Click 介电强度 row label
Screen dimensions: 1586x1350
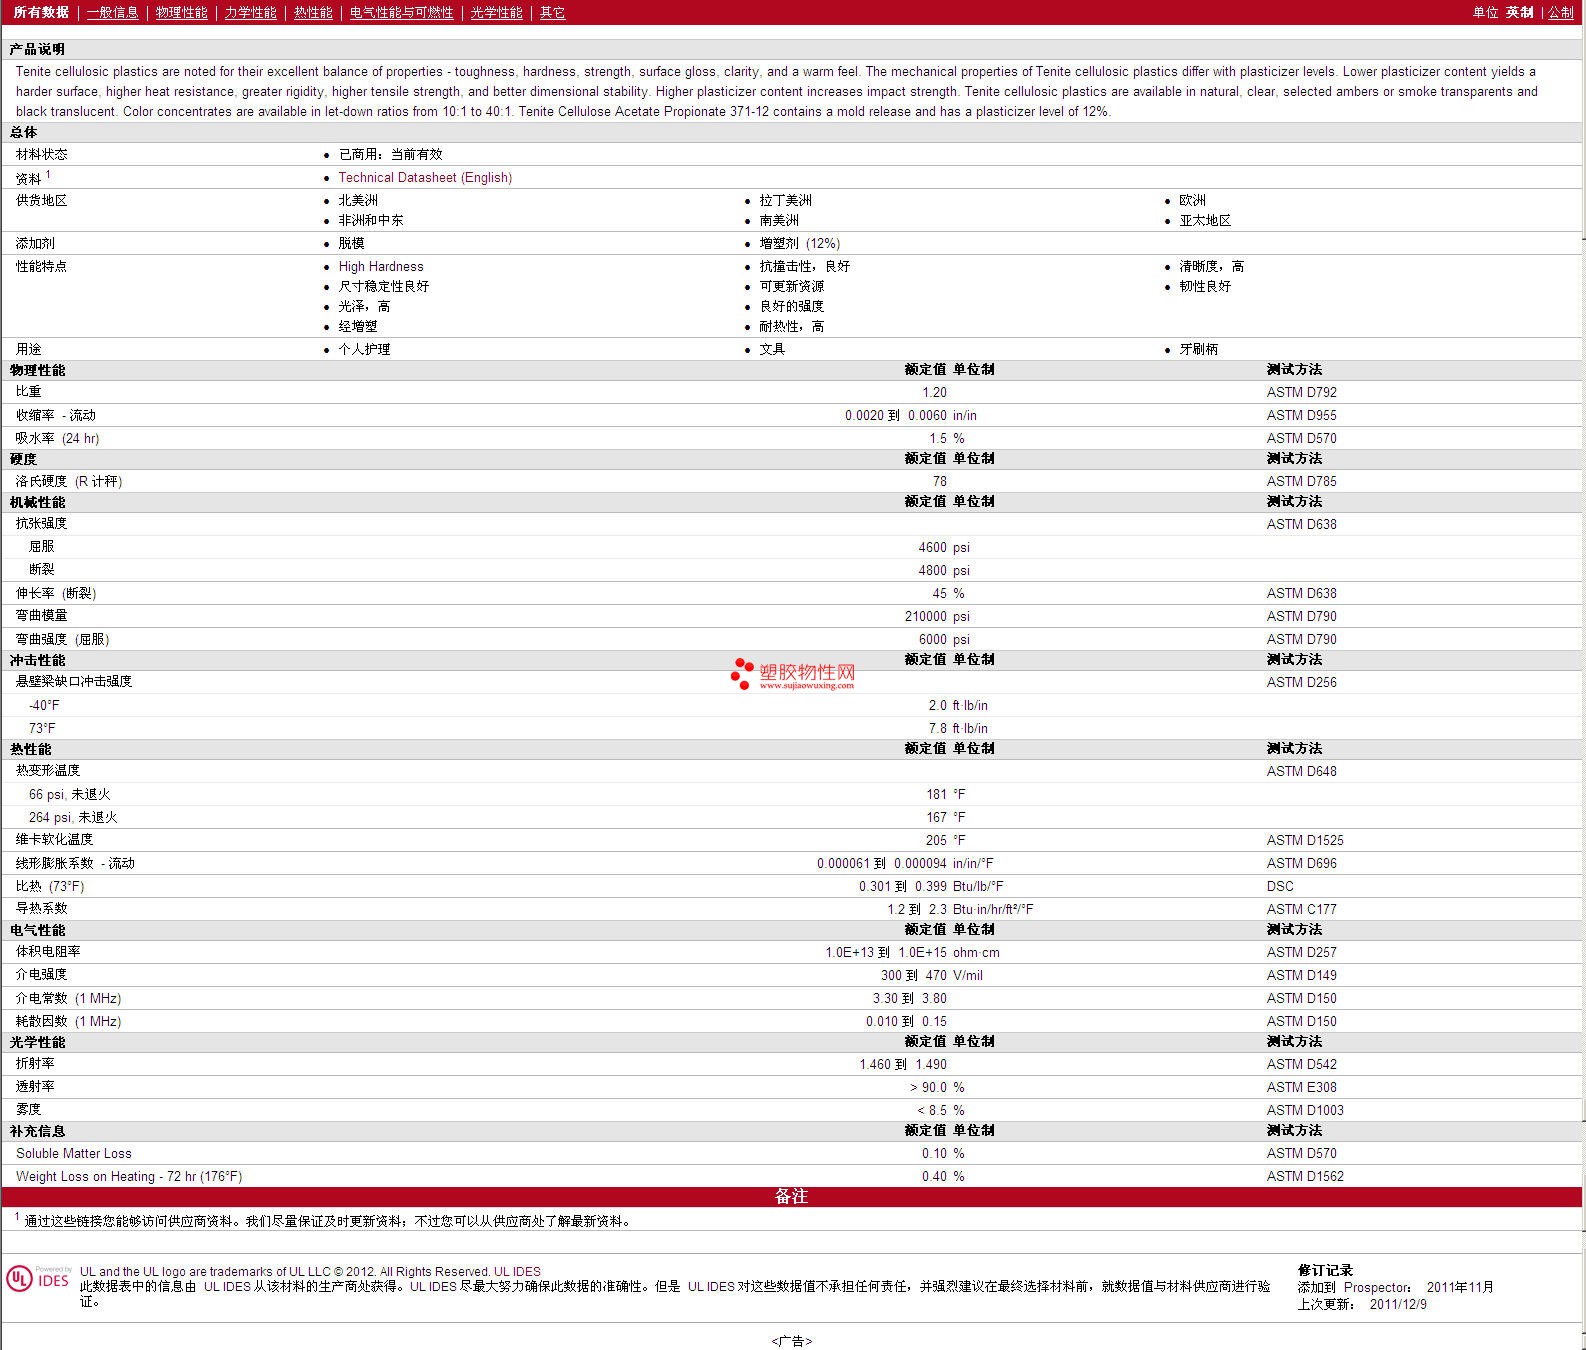[x=41, y=975]
